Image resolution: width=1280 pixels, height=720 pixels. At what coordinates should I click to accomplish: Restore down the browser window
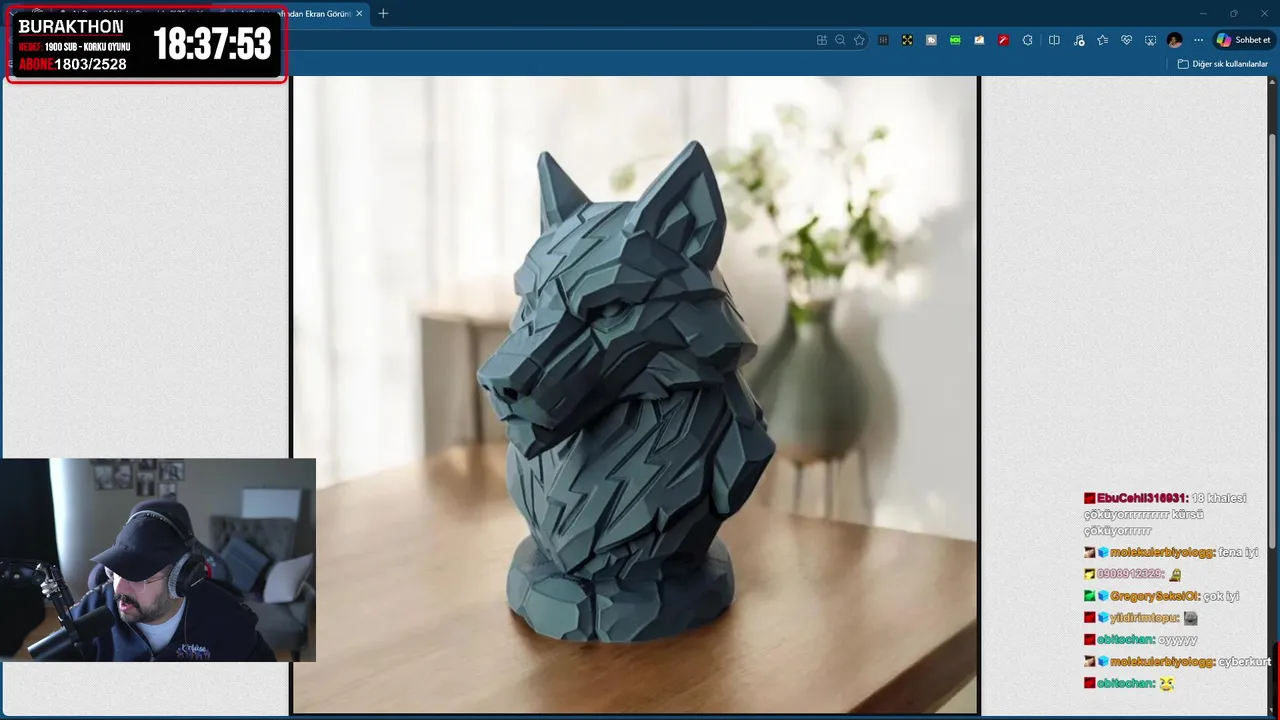coord(1234,13)
